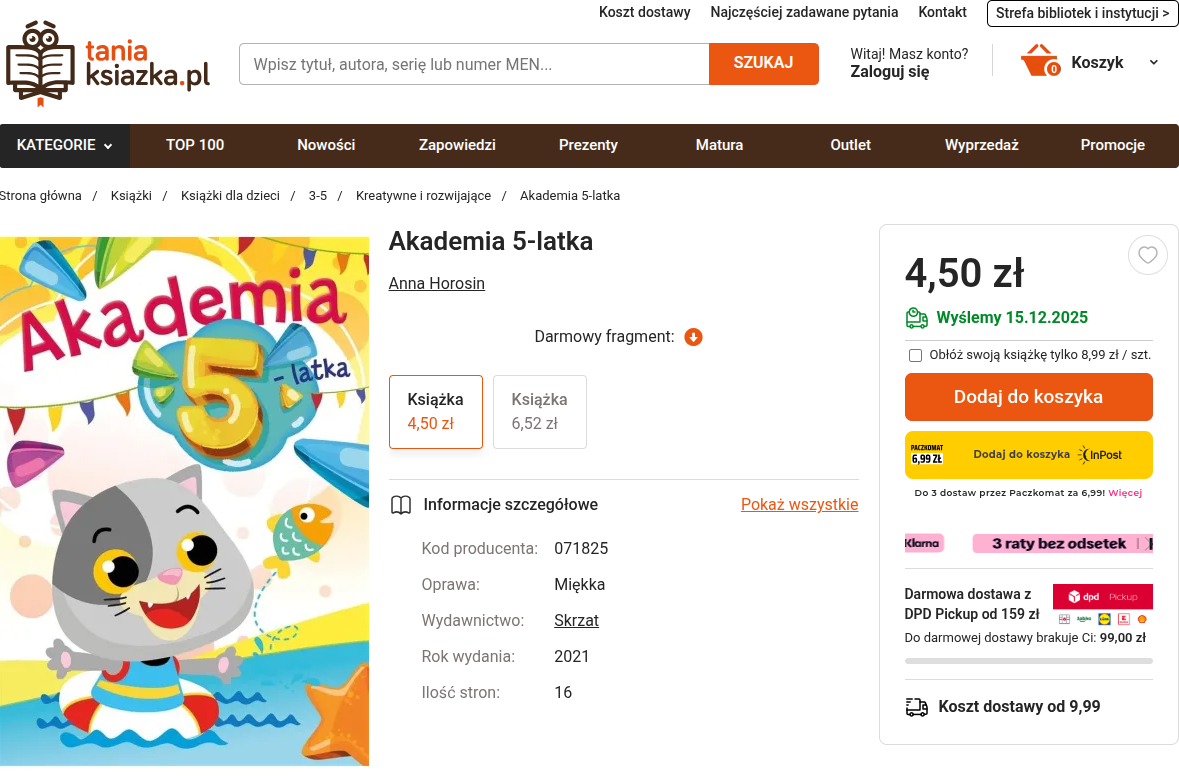The image size is (1179, 784).
Task: Click the Klarna installments banner
Action: click(x=1028, y=543)
